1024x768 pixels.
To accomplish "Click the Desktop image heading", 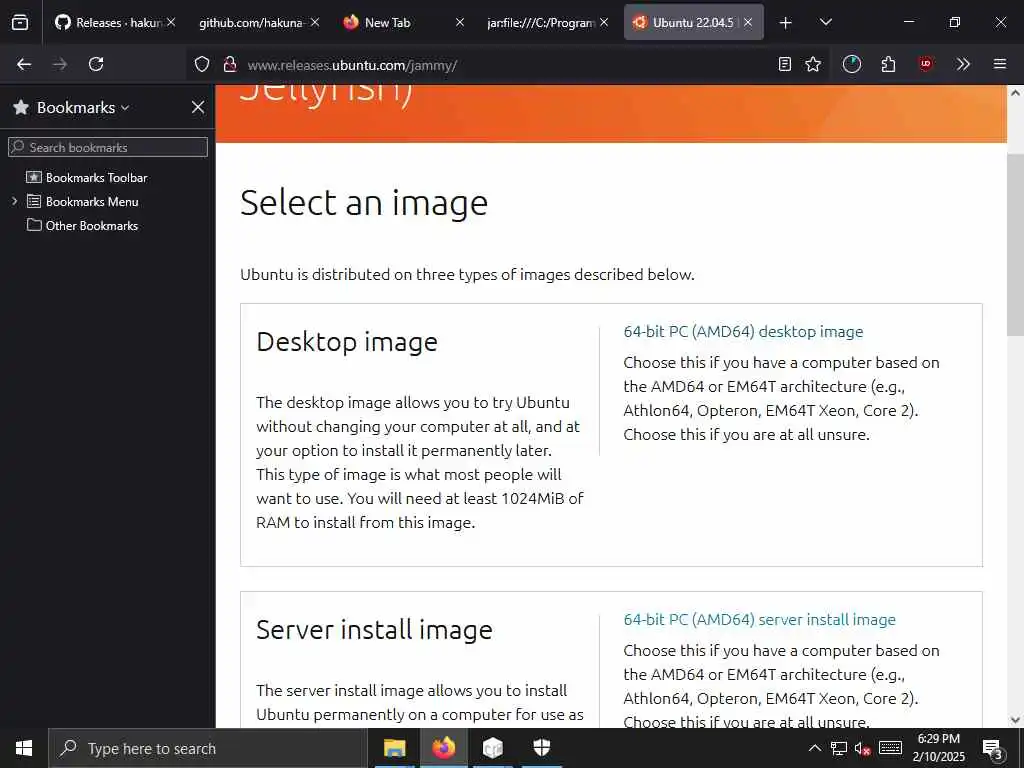I will (347, 342).
